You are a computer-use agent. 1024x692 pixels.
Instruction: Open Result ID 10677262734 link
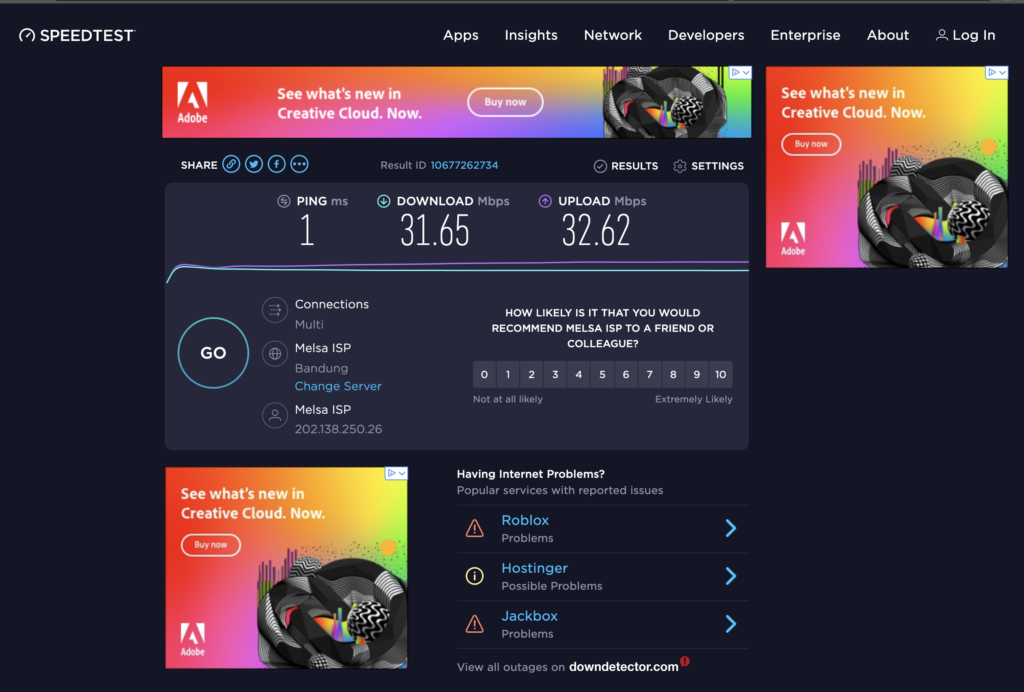click(x=464, y=165)
